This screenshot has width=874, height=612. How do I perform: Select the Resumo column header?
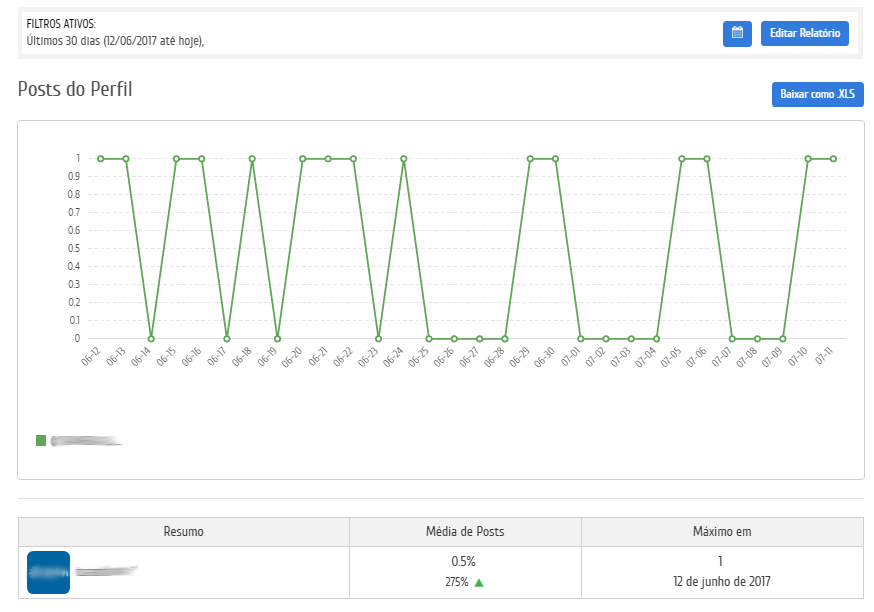(183, 532)
